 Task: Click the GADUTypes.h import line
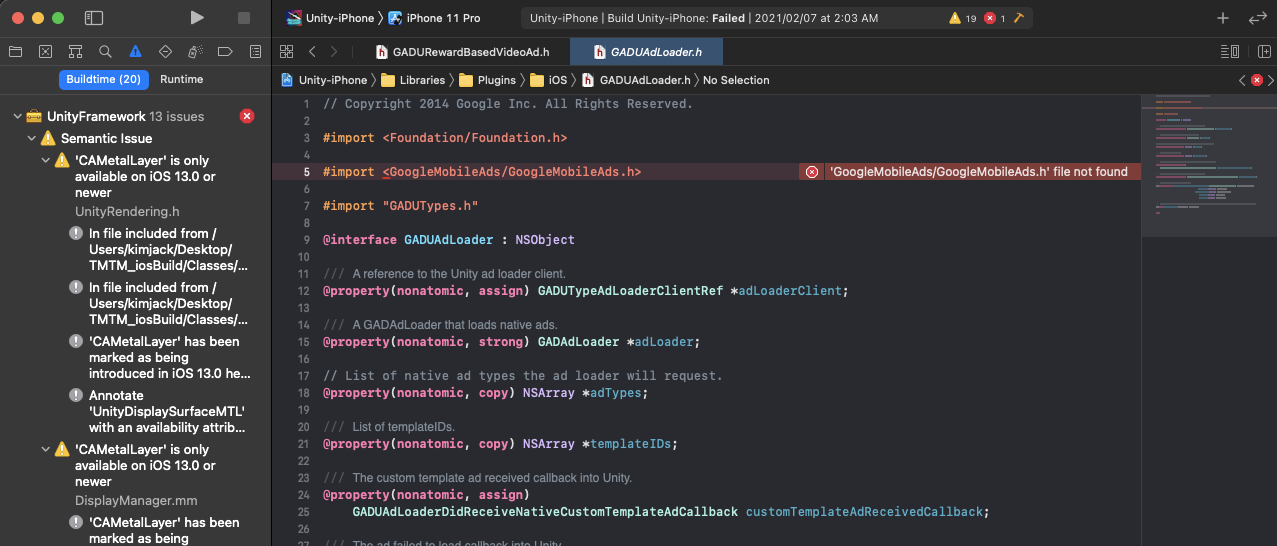401,206
